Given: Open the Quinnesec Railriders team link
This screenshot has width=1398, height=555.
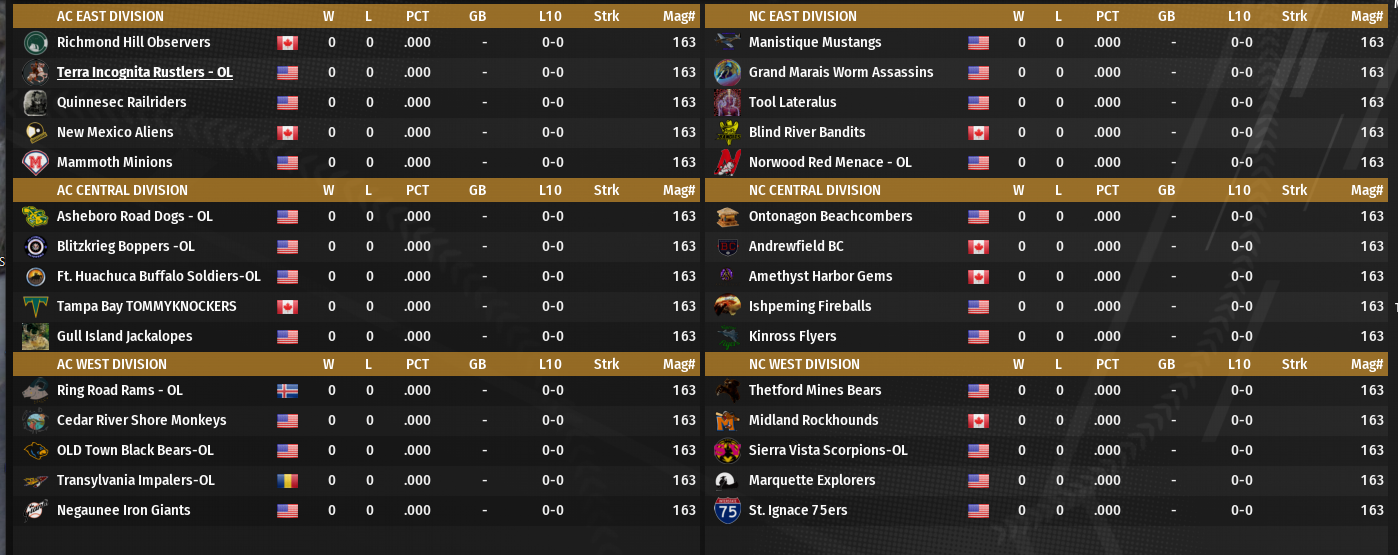Looking at the screenshot, I should coord(121,102).
